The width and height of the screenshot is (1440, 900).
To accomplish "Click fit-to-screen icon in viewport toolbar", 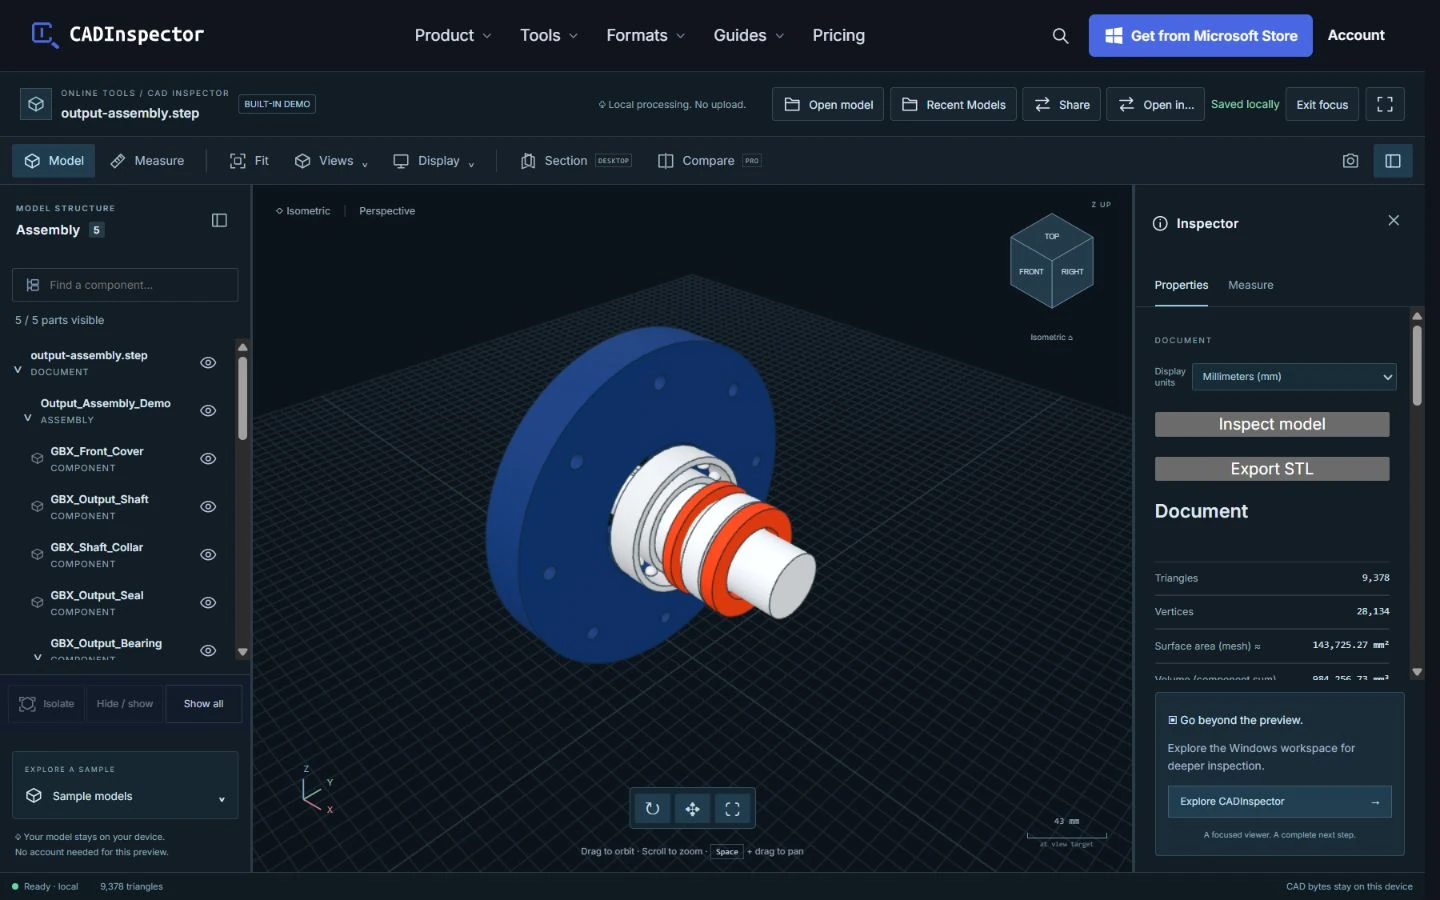I will click(x=732, y=809).
